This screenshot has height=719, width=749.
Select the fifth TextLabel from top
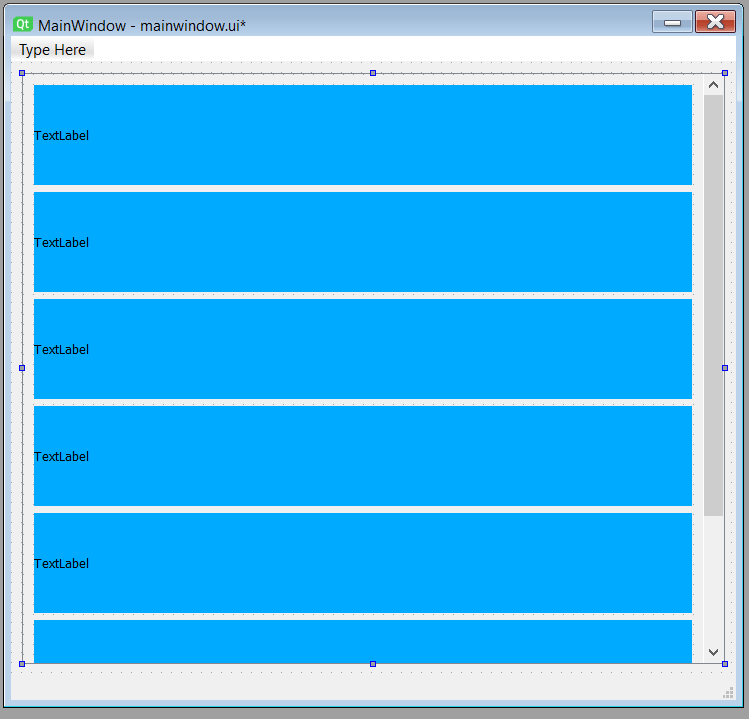click(x=363, y=563)
